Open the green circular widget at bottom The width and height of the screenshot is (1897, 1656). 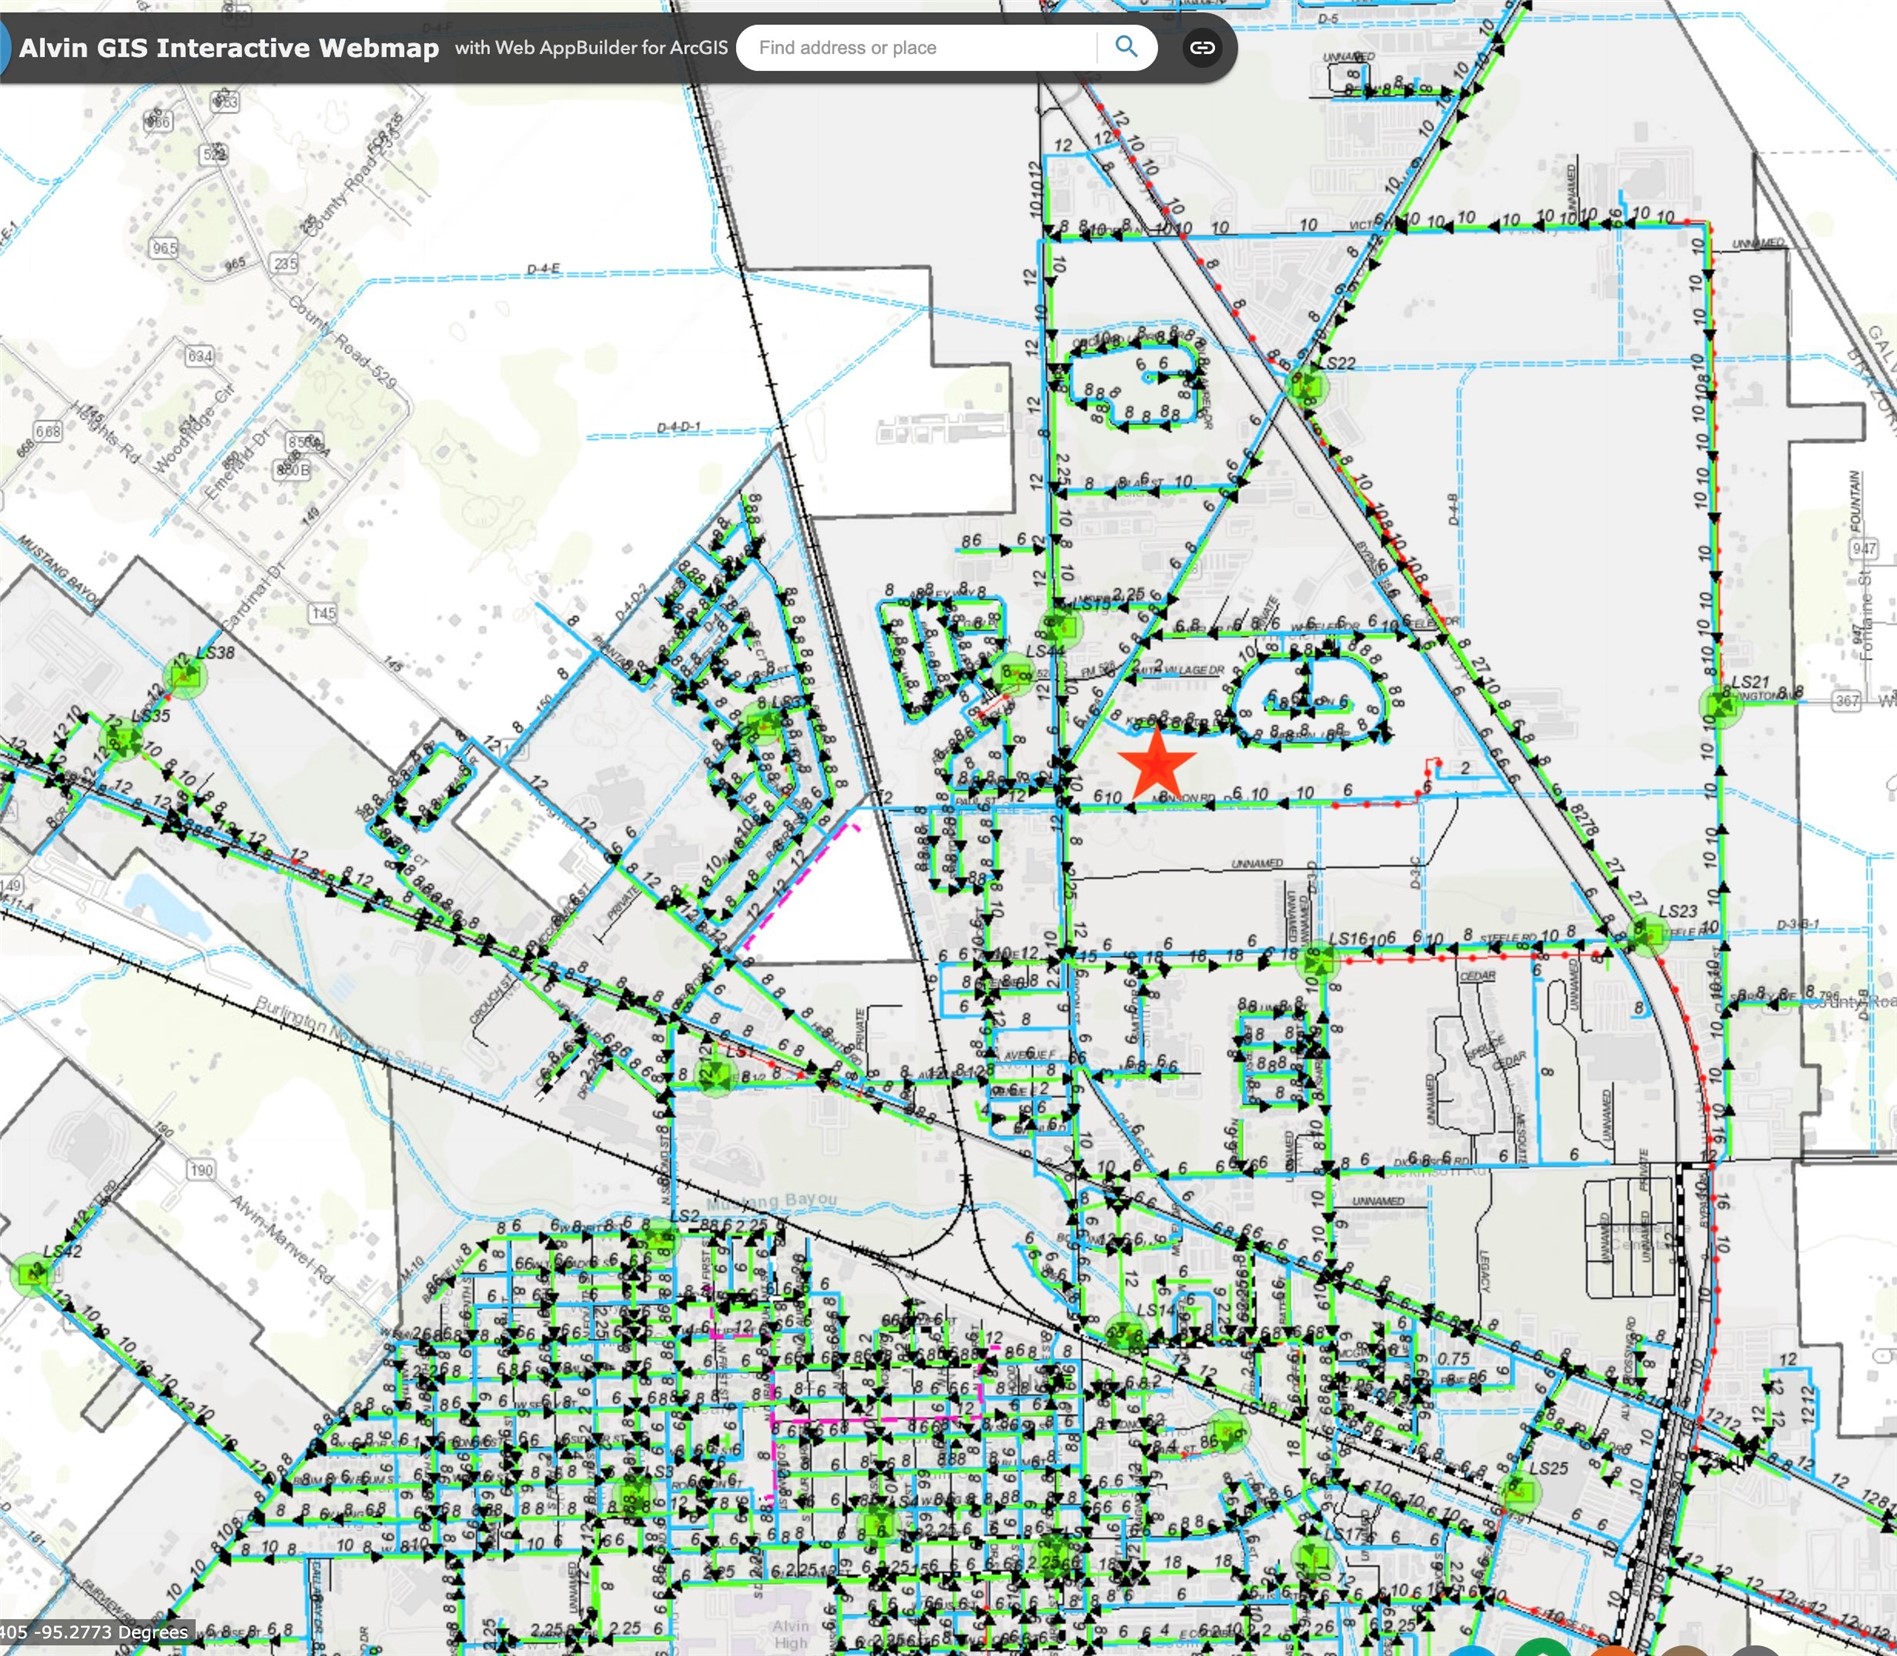1543,1650
